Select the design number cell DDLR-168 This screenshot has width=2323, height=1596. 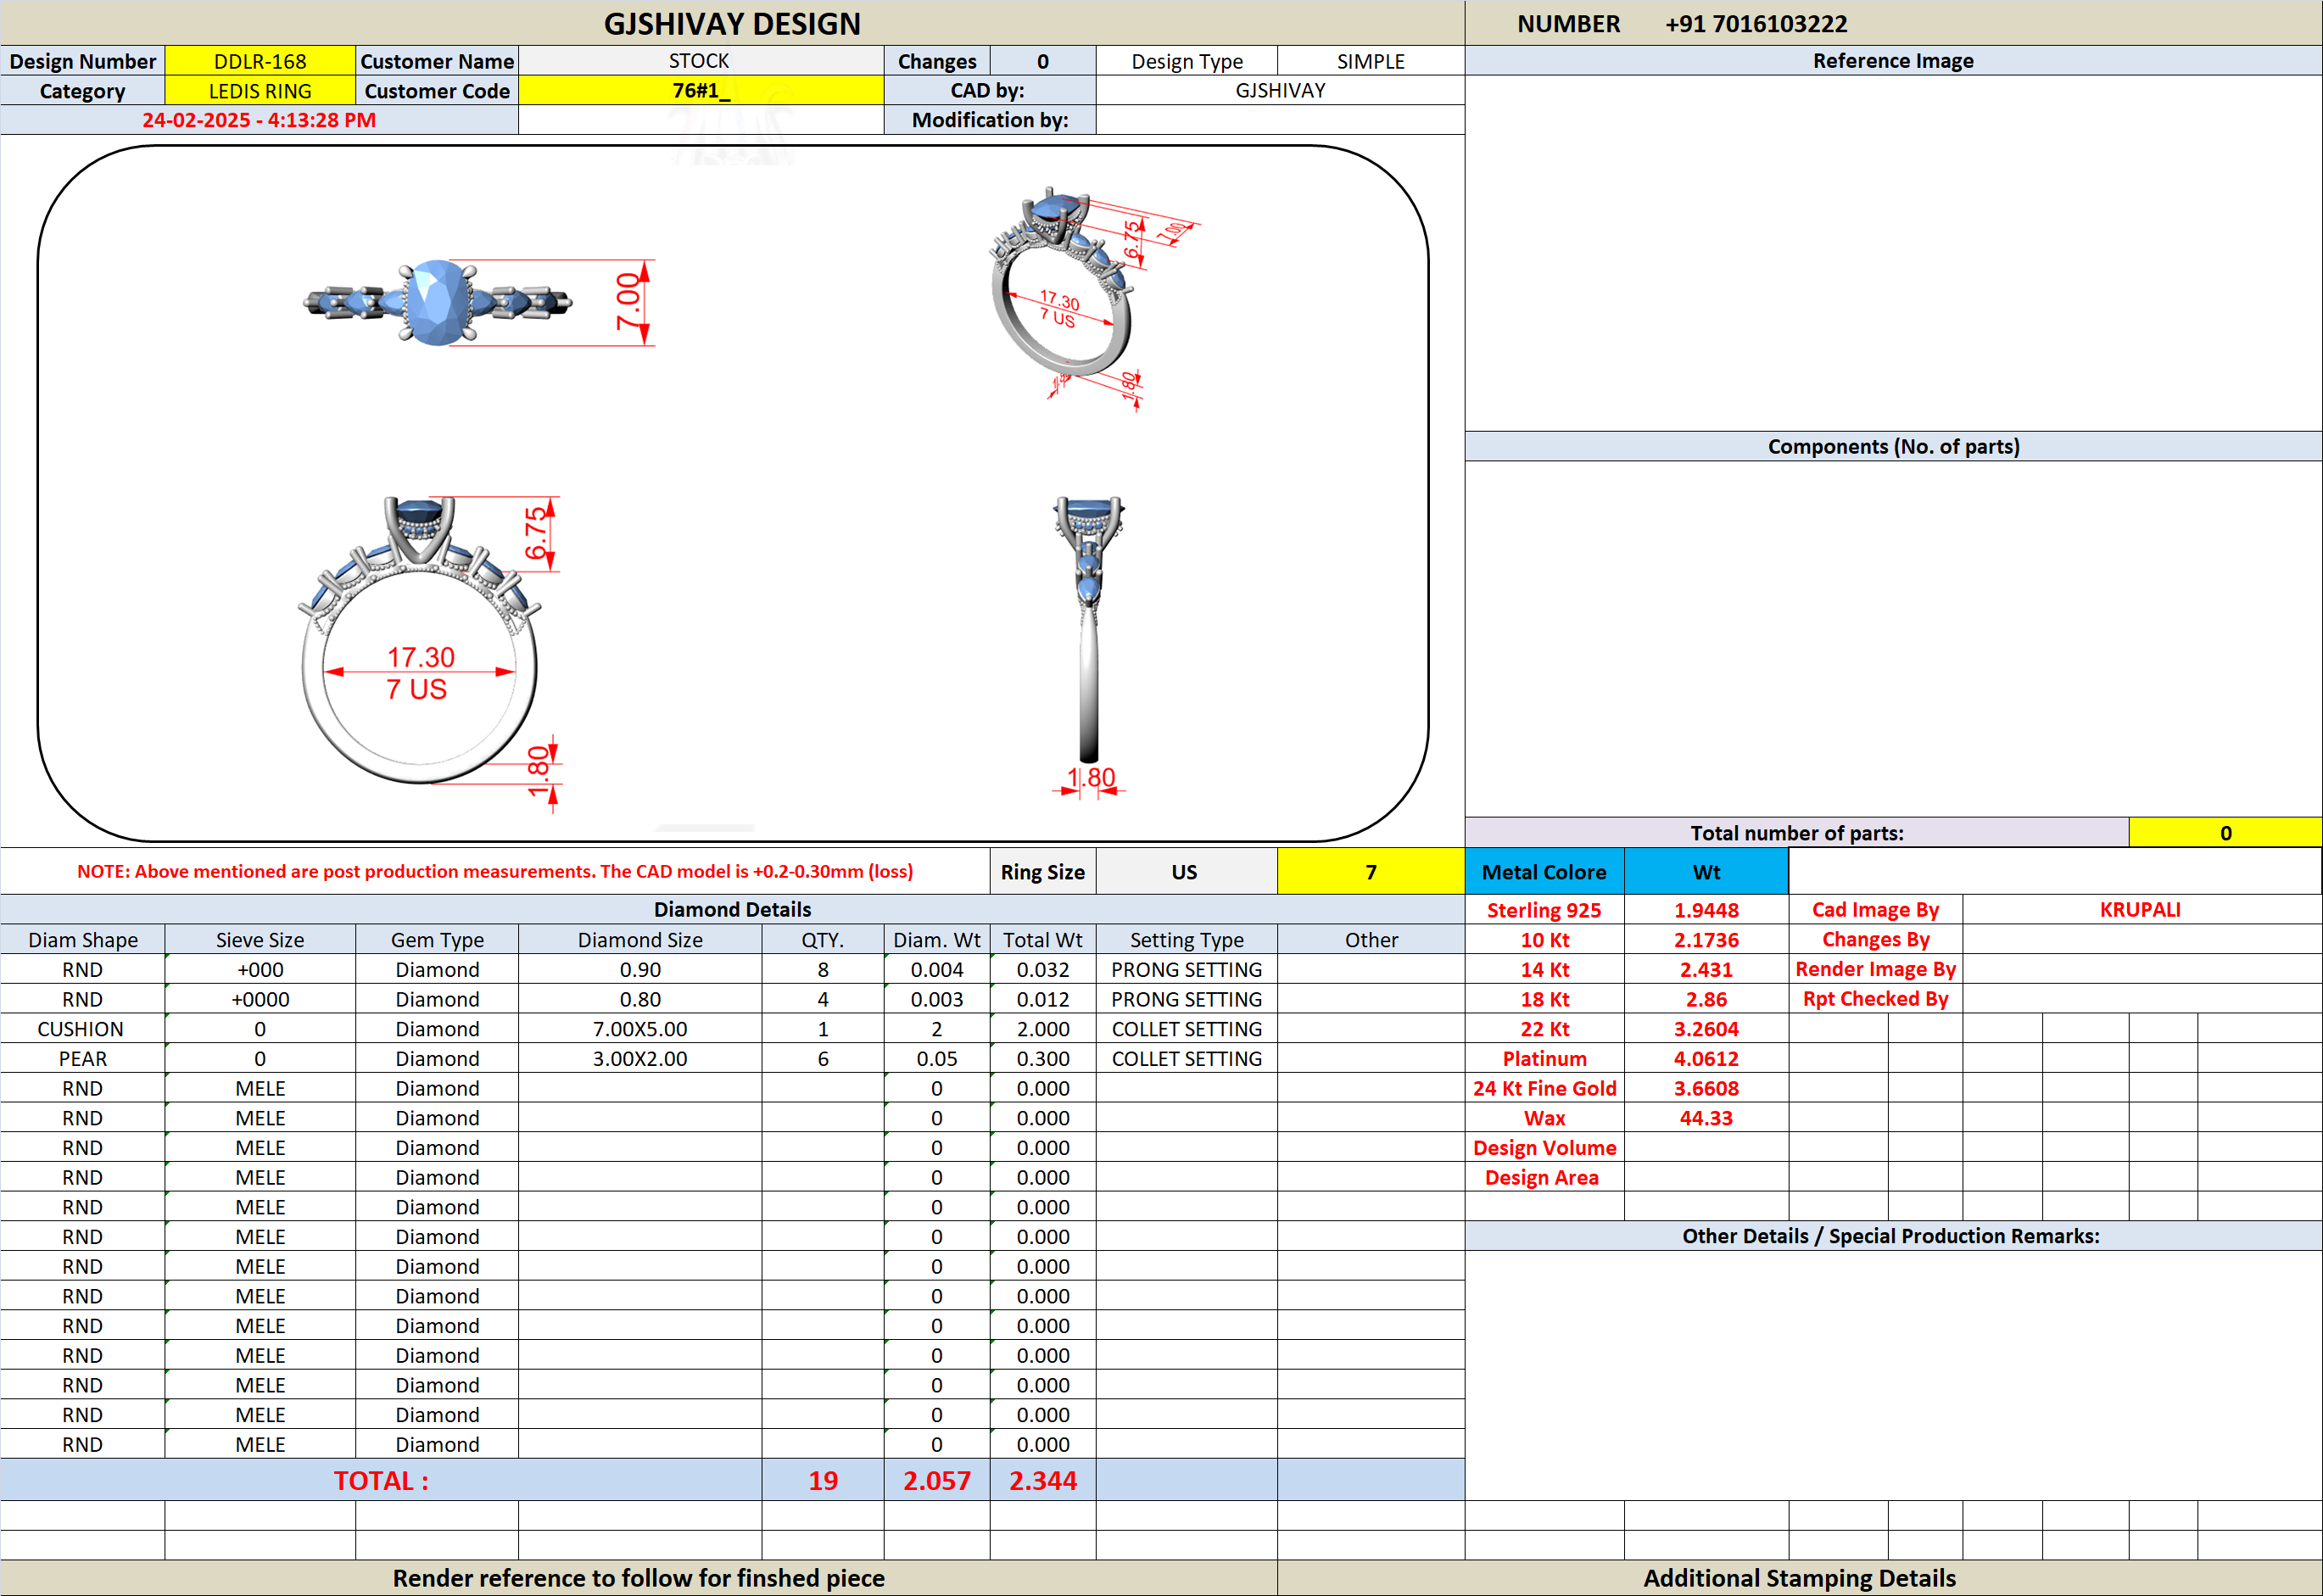click(260, 61)
